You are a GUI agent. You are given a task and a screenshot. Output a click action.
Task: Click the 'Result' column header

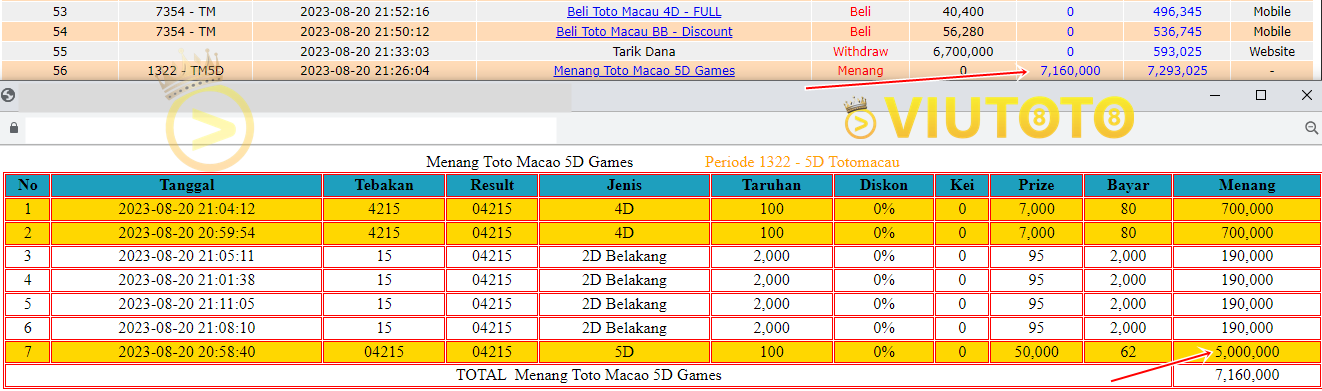[492, 185]
